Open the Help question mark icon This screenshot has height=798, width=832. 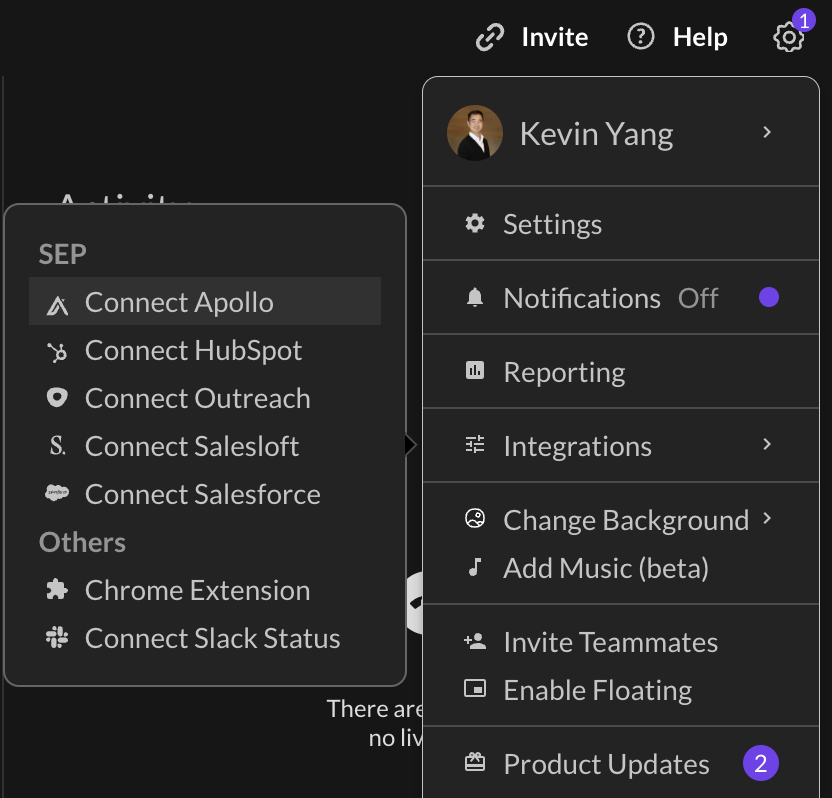(640, 37)
